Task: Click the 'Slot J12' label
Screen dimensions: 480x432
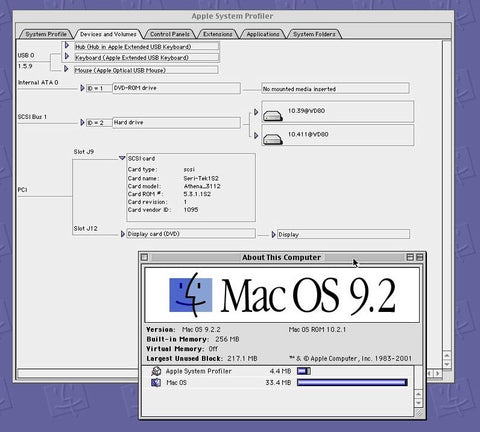Action: click(85, 228)
